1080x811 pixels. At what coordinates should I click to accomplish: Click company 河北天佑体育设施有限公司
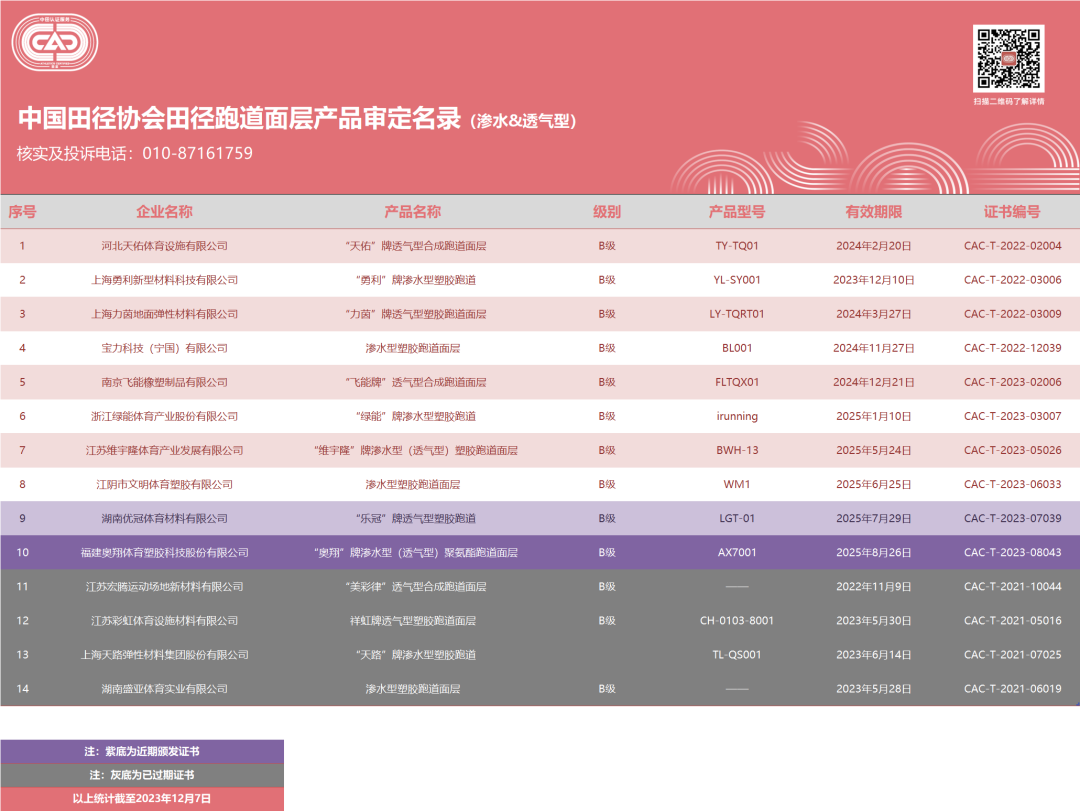(x=164, y=246)
